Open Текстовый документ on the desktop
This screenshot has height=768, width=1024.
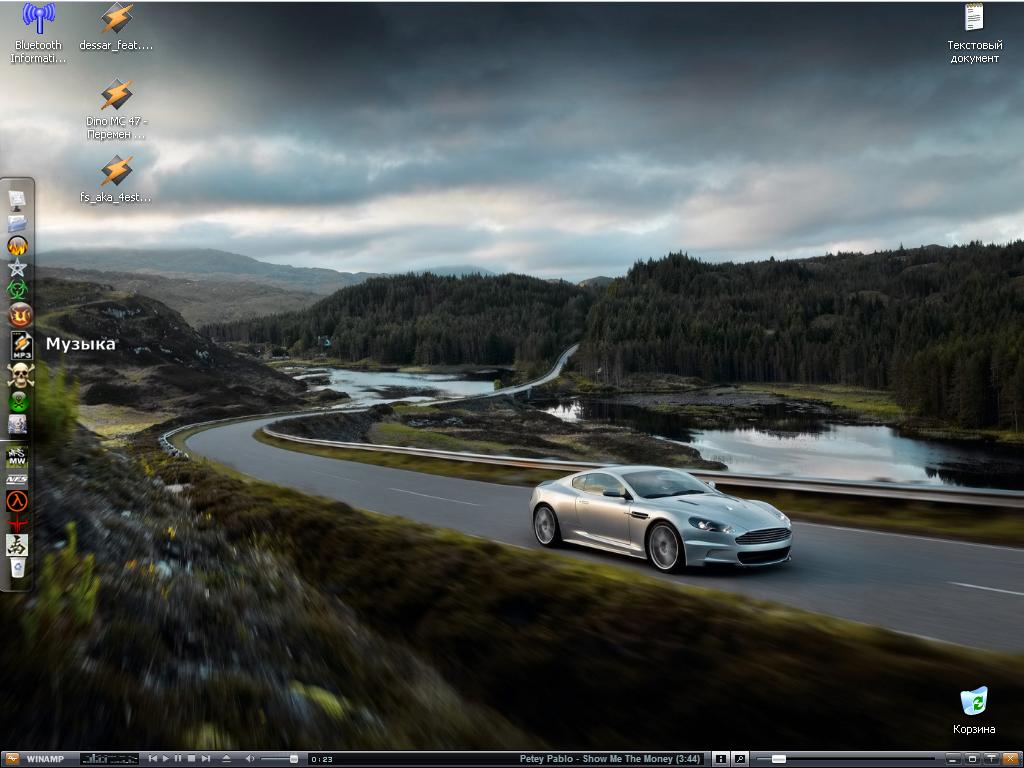tap(974, 18)
